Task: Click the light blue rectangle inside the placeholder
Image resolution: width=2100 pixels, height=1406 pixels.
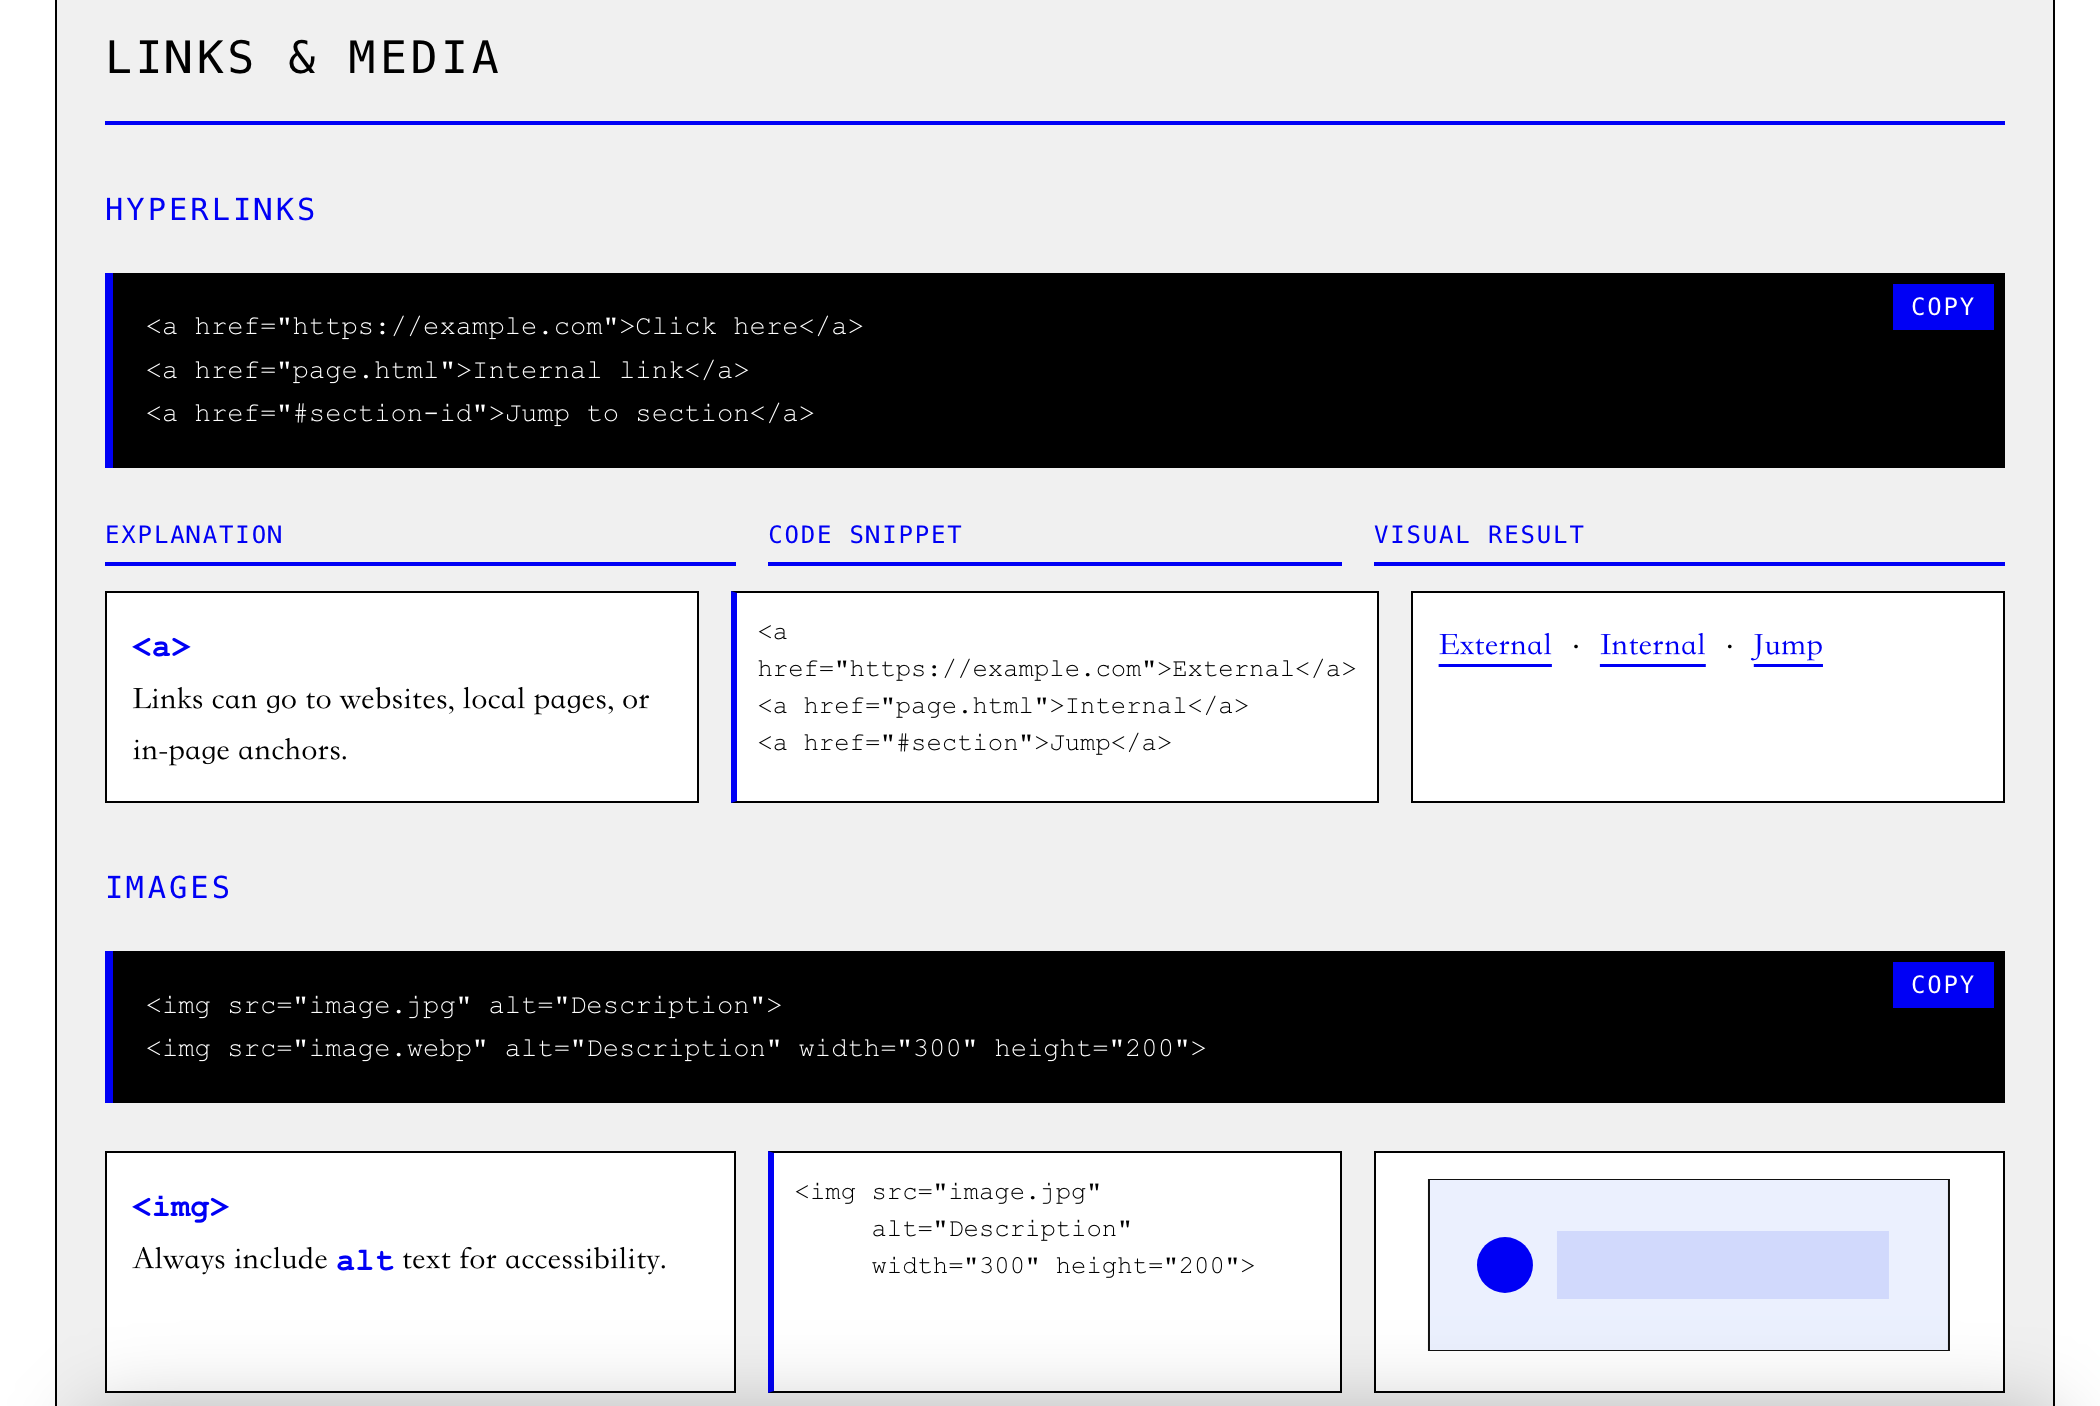Action: pyautogui.click(x=1721, y=1264)
